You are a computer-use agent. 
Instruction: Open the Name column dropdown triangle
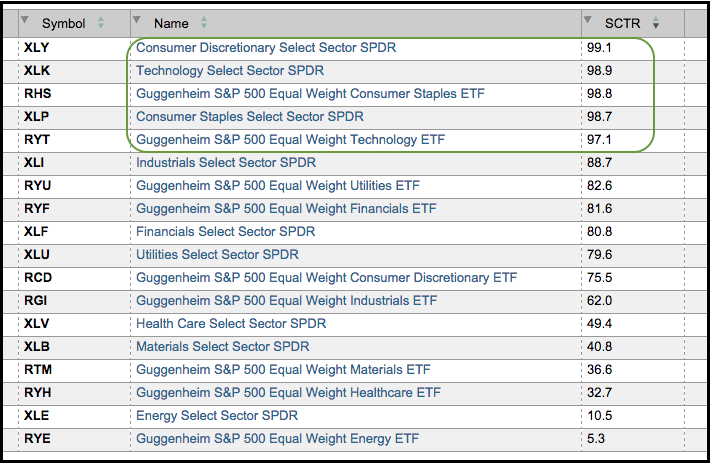click(137, 21)
